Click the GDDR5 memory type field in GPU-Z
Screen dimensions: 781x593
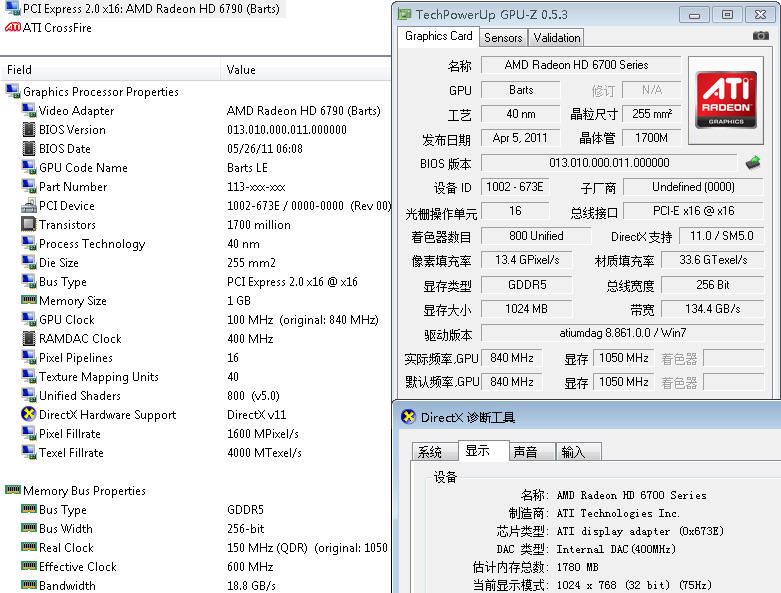(x=526, y=285)
